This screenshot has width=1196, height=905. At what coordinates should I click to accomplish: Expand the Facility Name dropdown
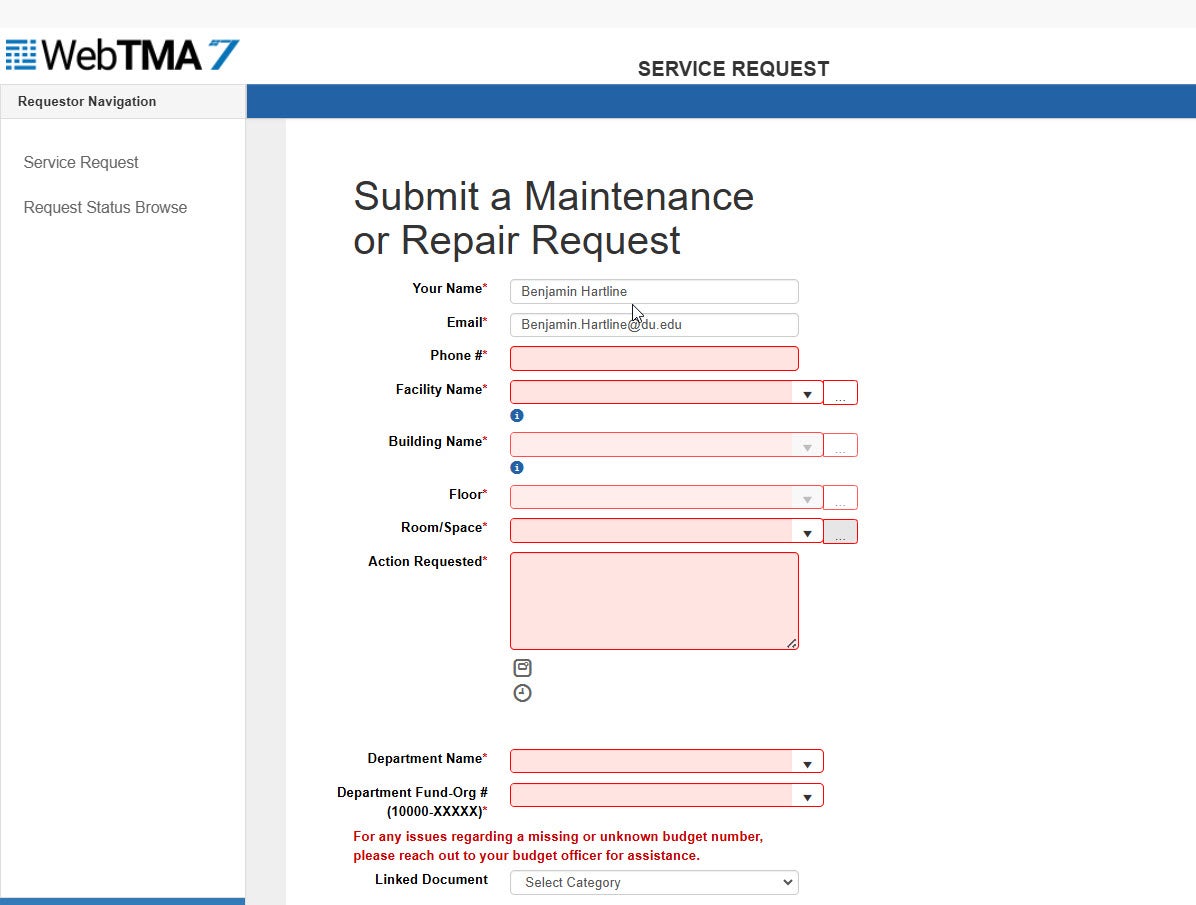click(x=807, y=393)
